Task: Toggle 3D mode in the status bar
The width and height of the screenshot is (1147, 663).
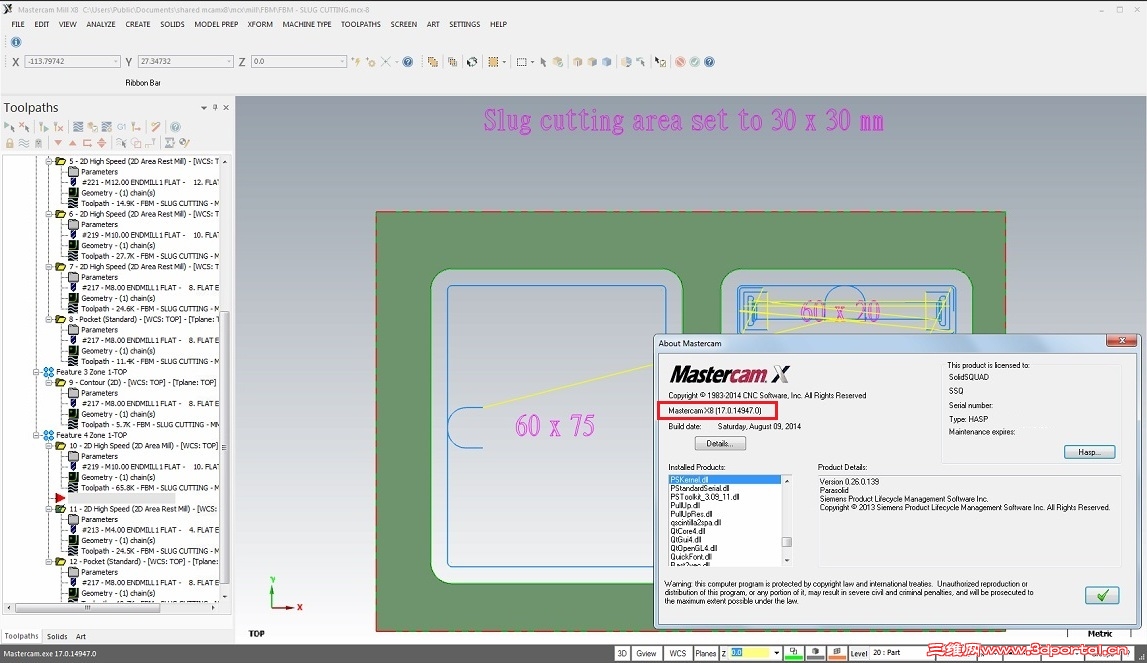Action: coord(622,653)
